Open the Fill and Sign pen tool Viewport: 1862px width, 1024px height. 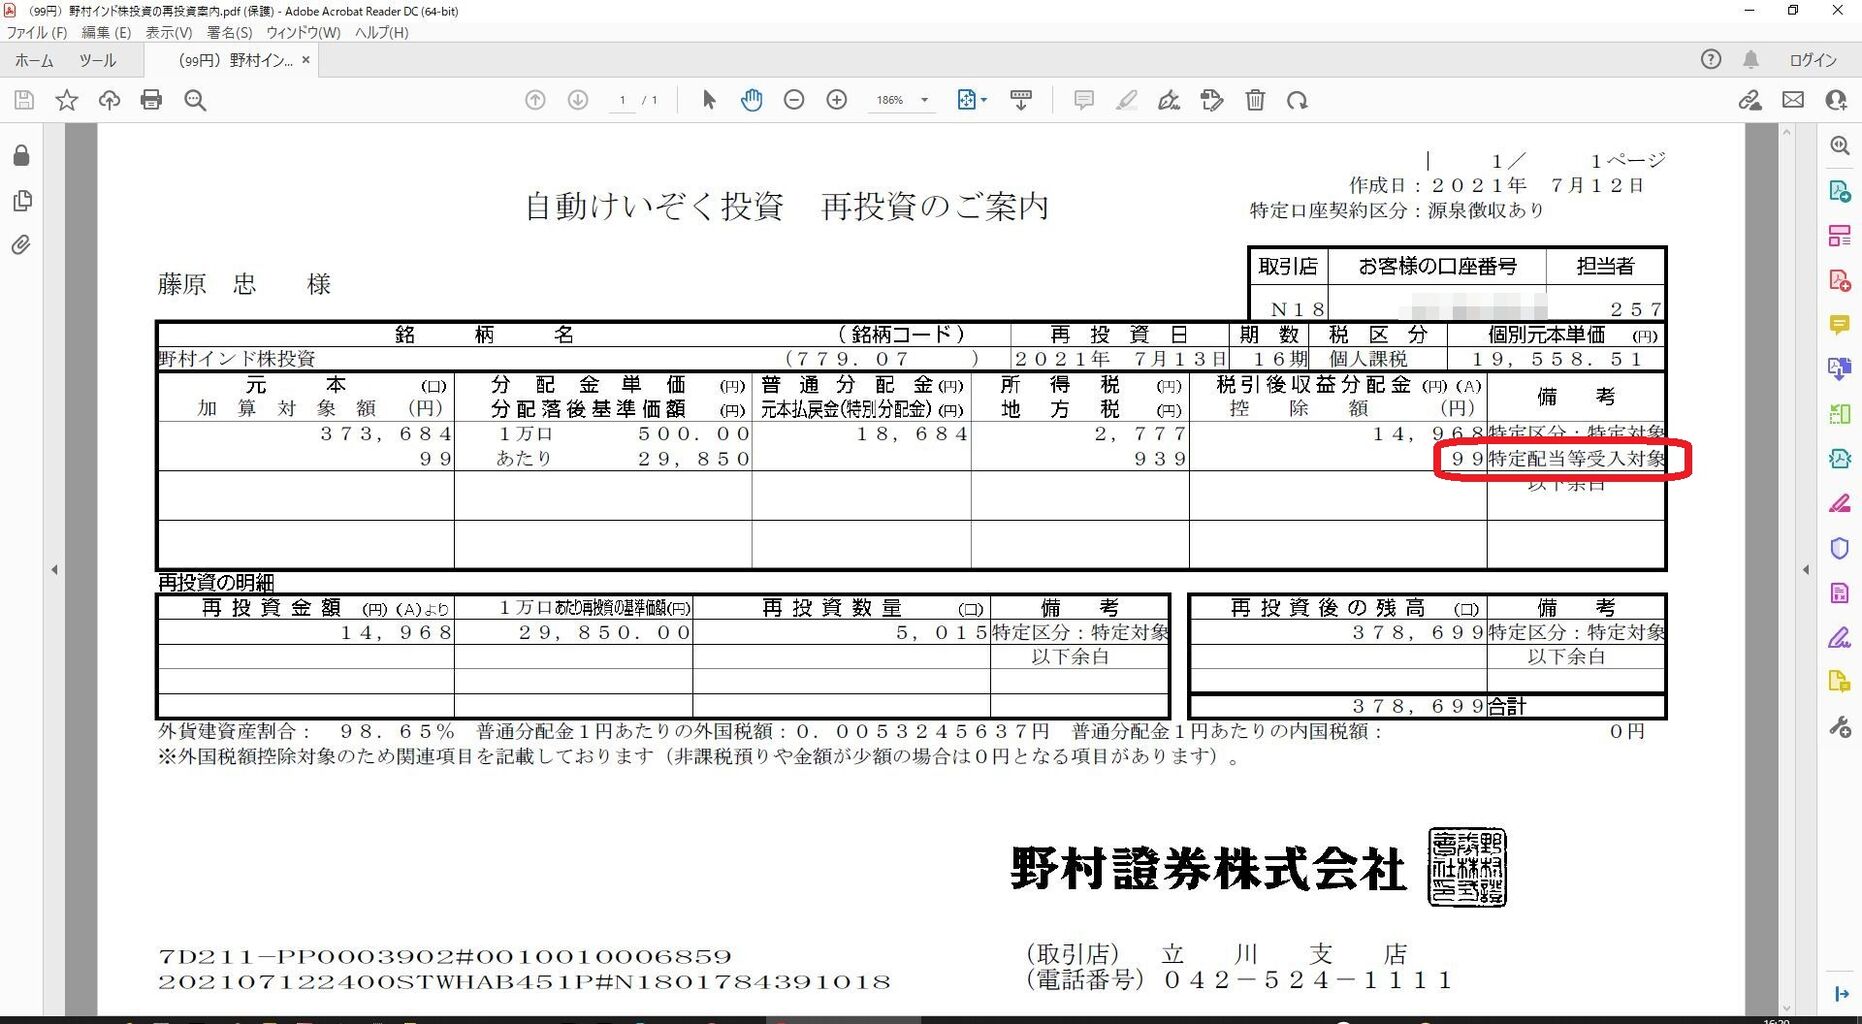coord(1169,100)
